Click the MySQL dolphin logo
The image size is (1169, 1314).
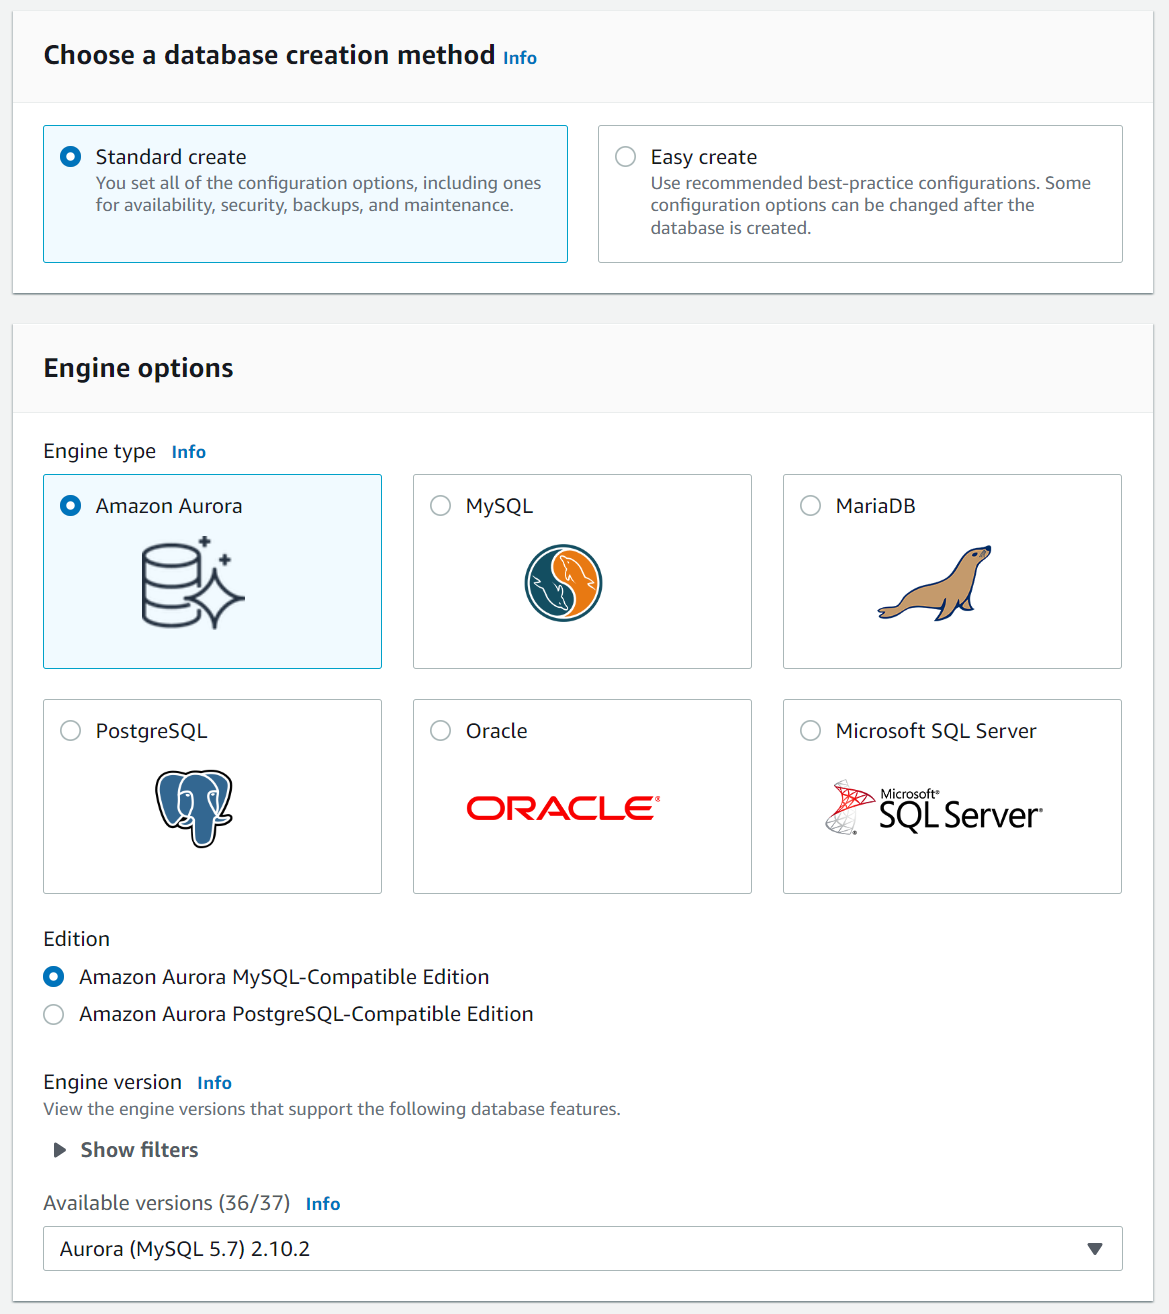coord(563,583)
